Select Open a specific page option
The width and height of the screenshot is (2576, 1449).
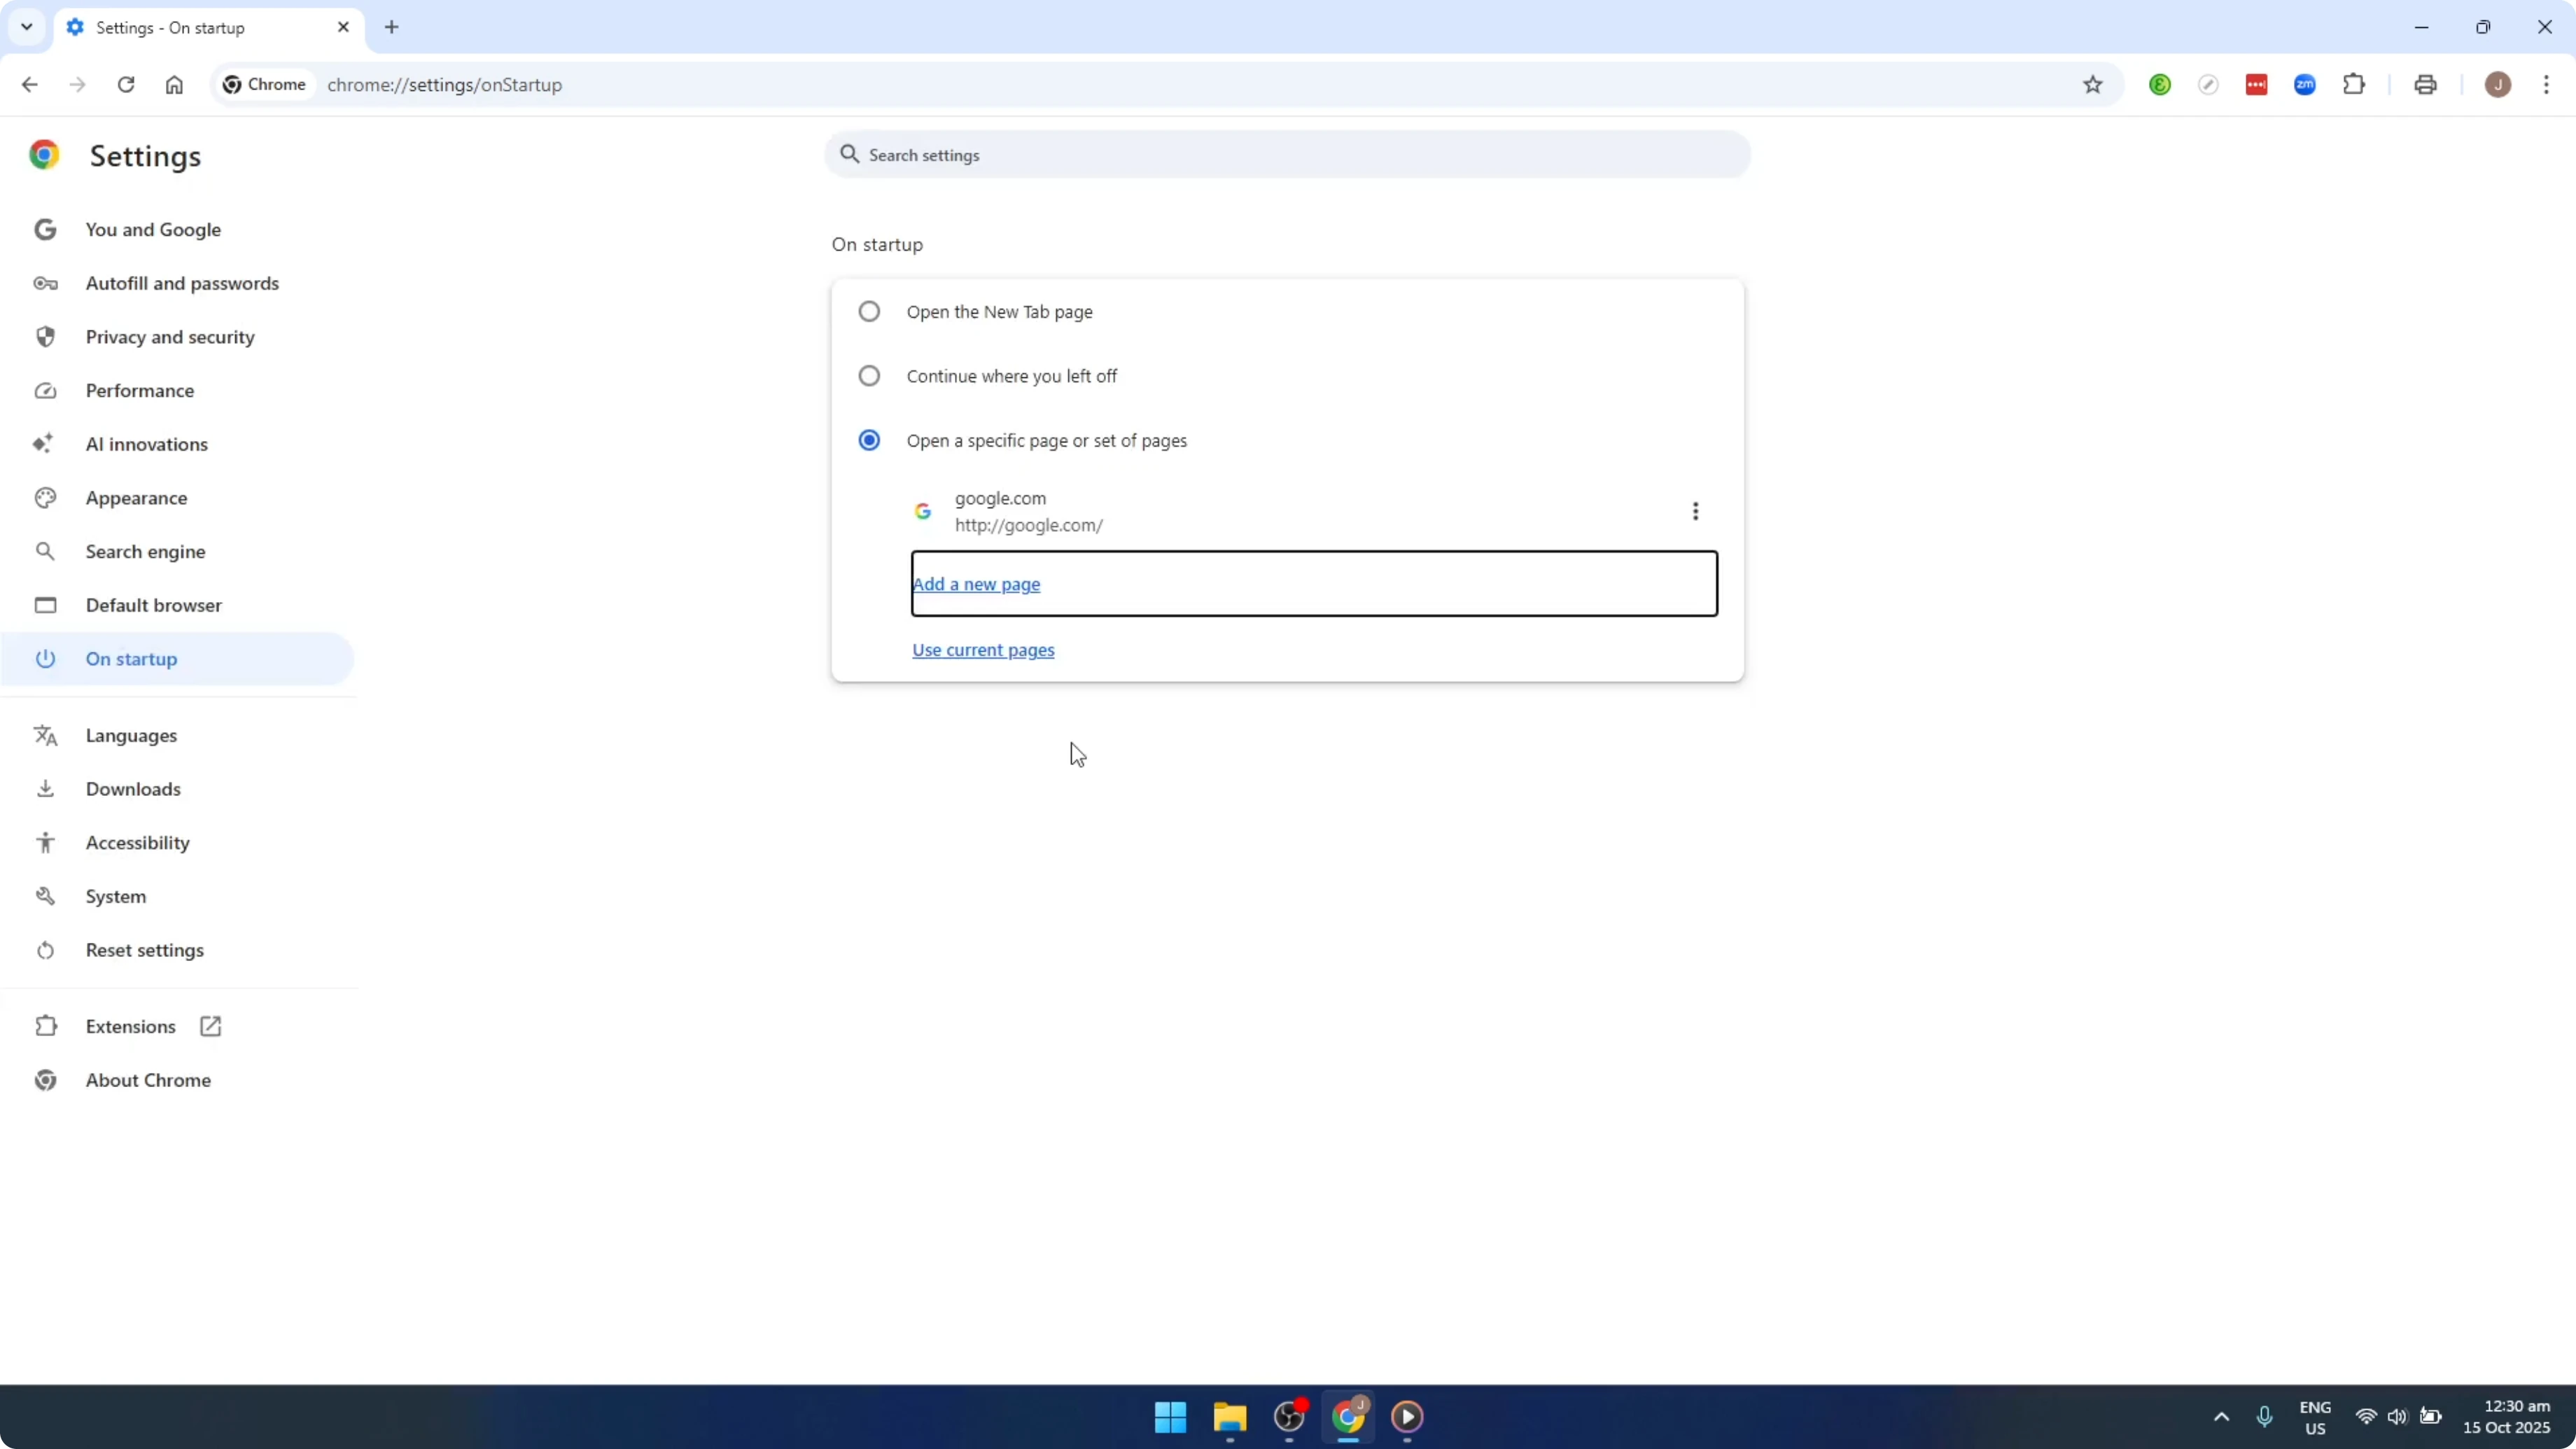point(869,440)
